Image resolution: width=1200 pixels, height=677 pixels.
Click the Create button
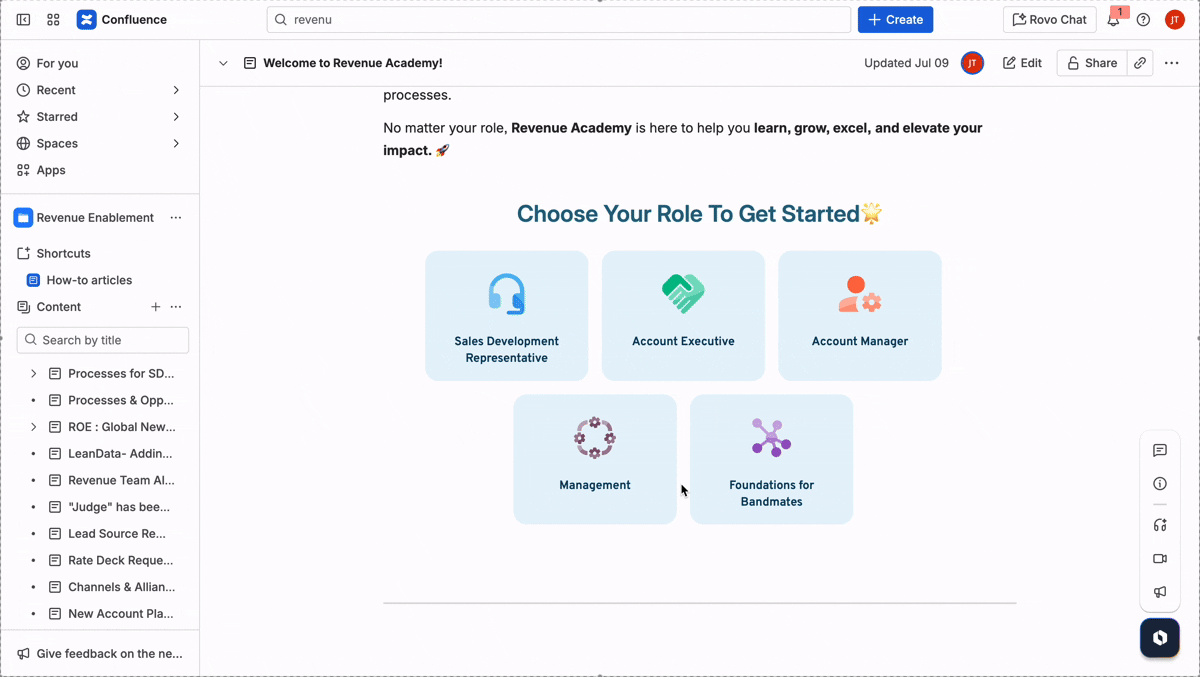click(895, 20)
